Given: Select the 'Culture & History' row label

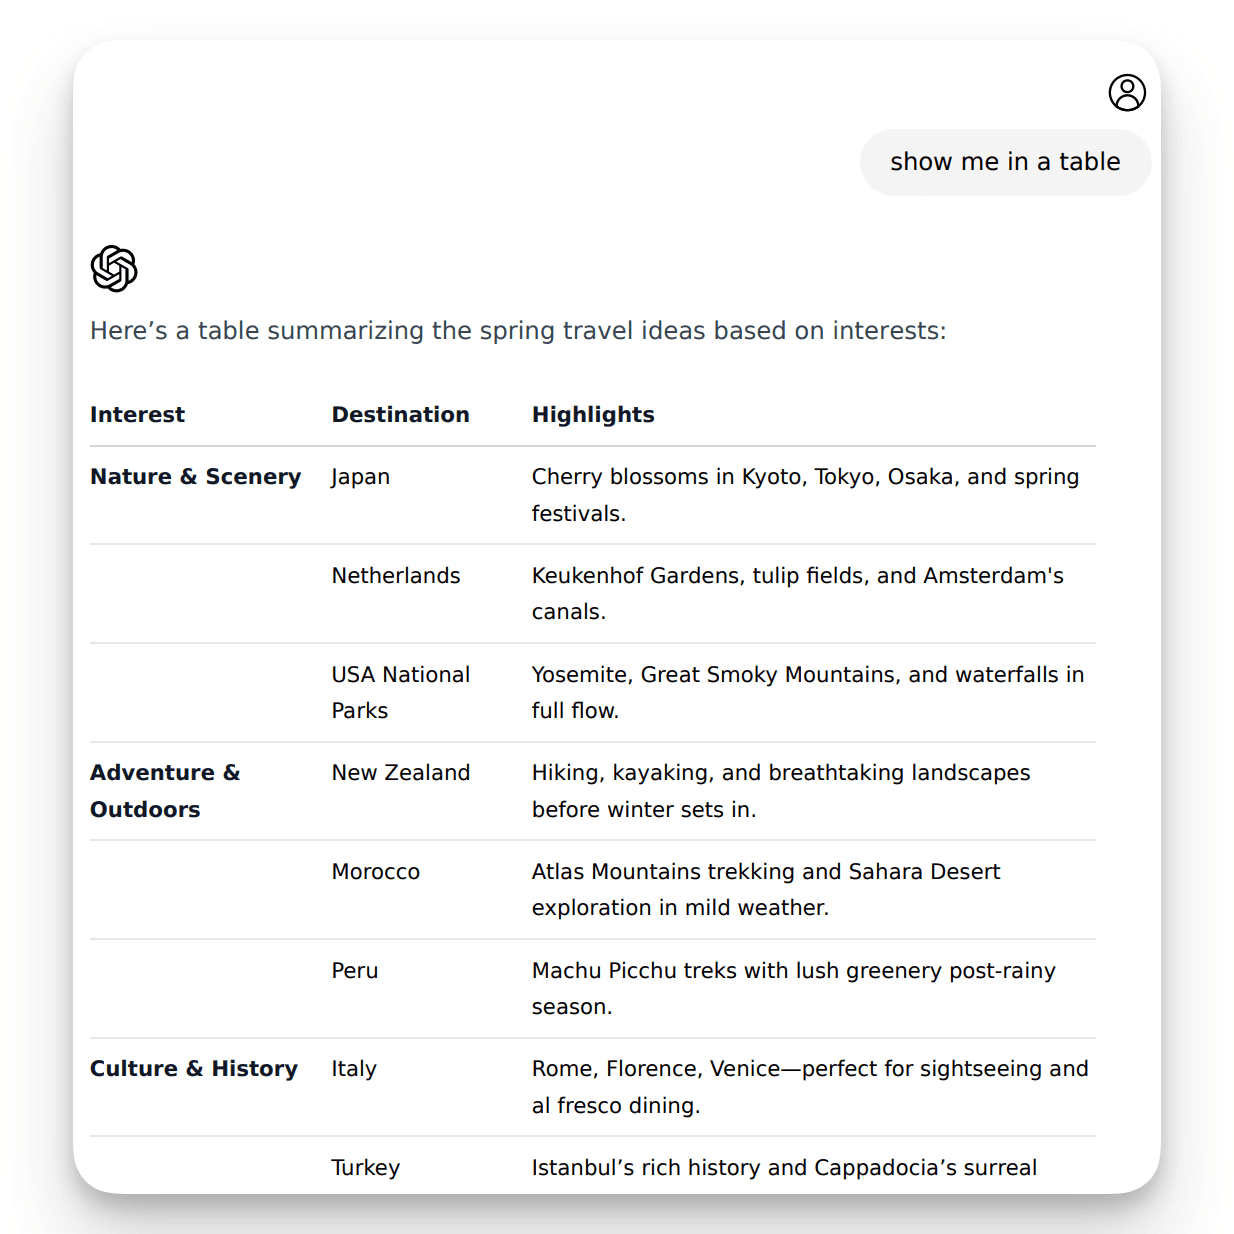Looking at the screenshot, I should point(194,1068).
